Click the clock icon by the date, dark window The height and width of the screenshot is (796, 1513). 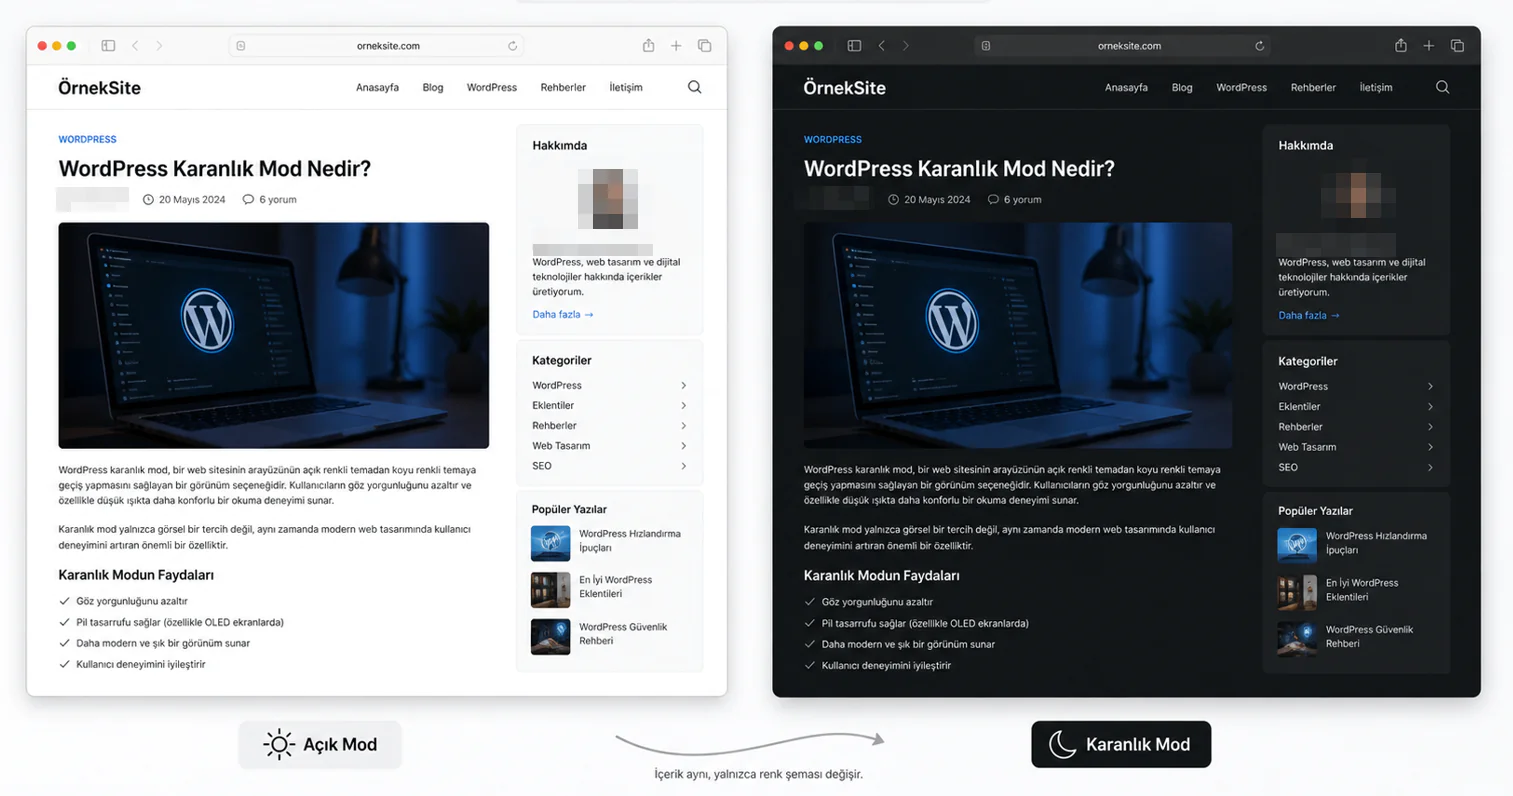[893, 199]
